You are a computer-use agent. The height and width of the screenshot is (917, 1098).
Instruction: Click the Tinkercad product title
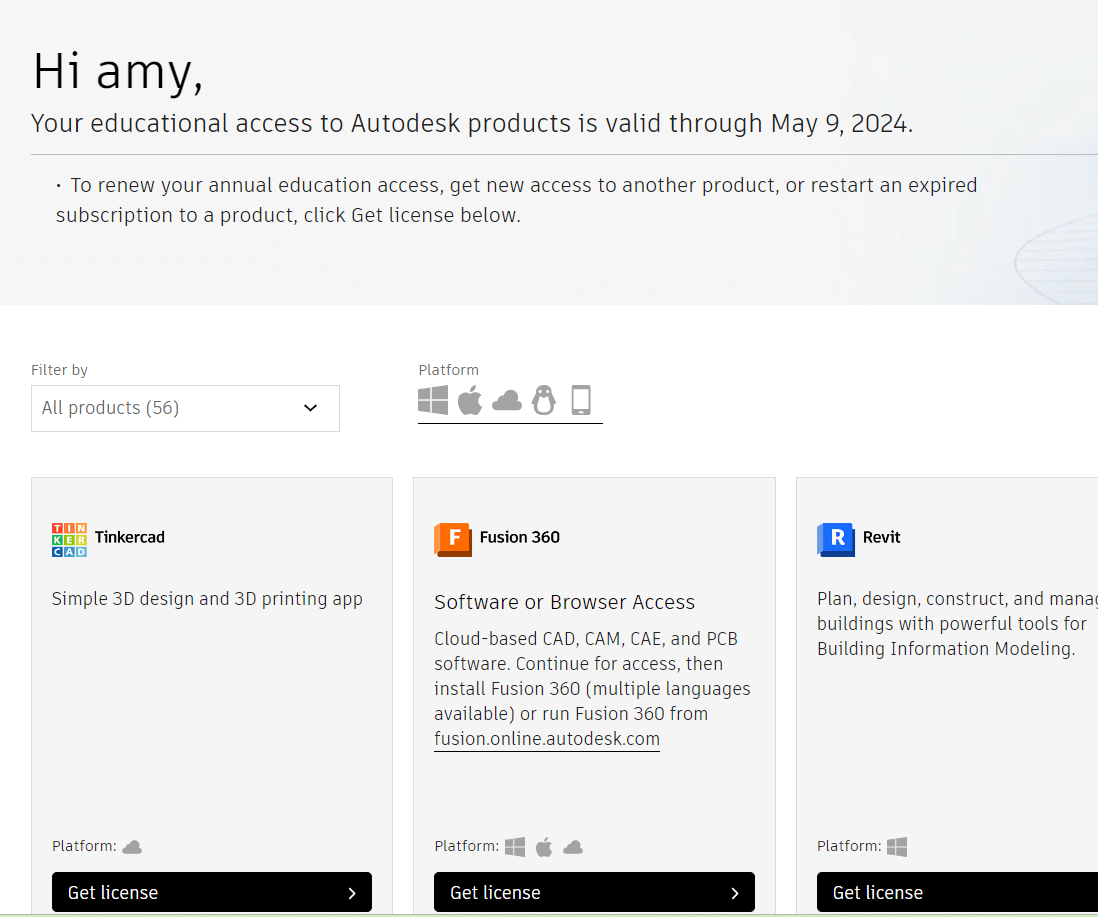point(130,537)
